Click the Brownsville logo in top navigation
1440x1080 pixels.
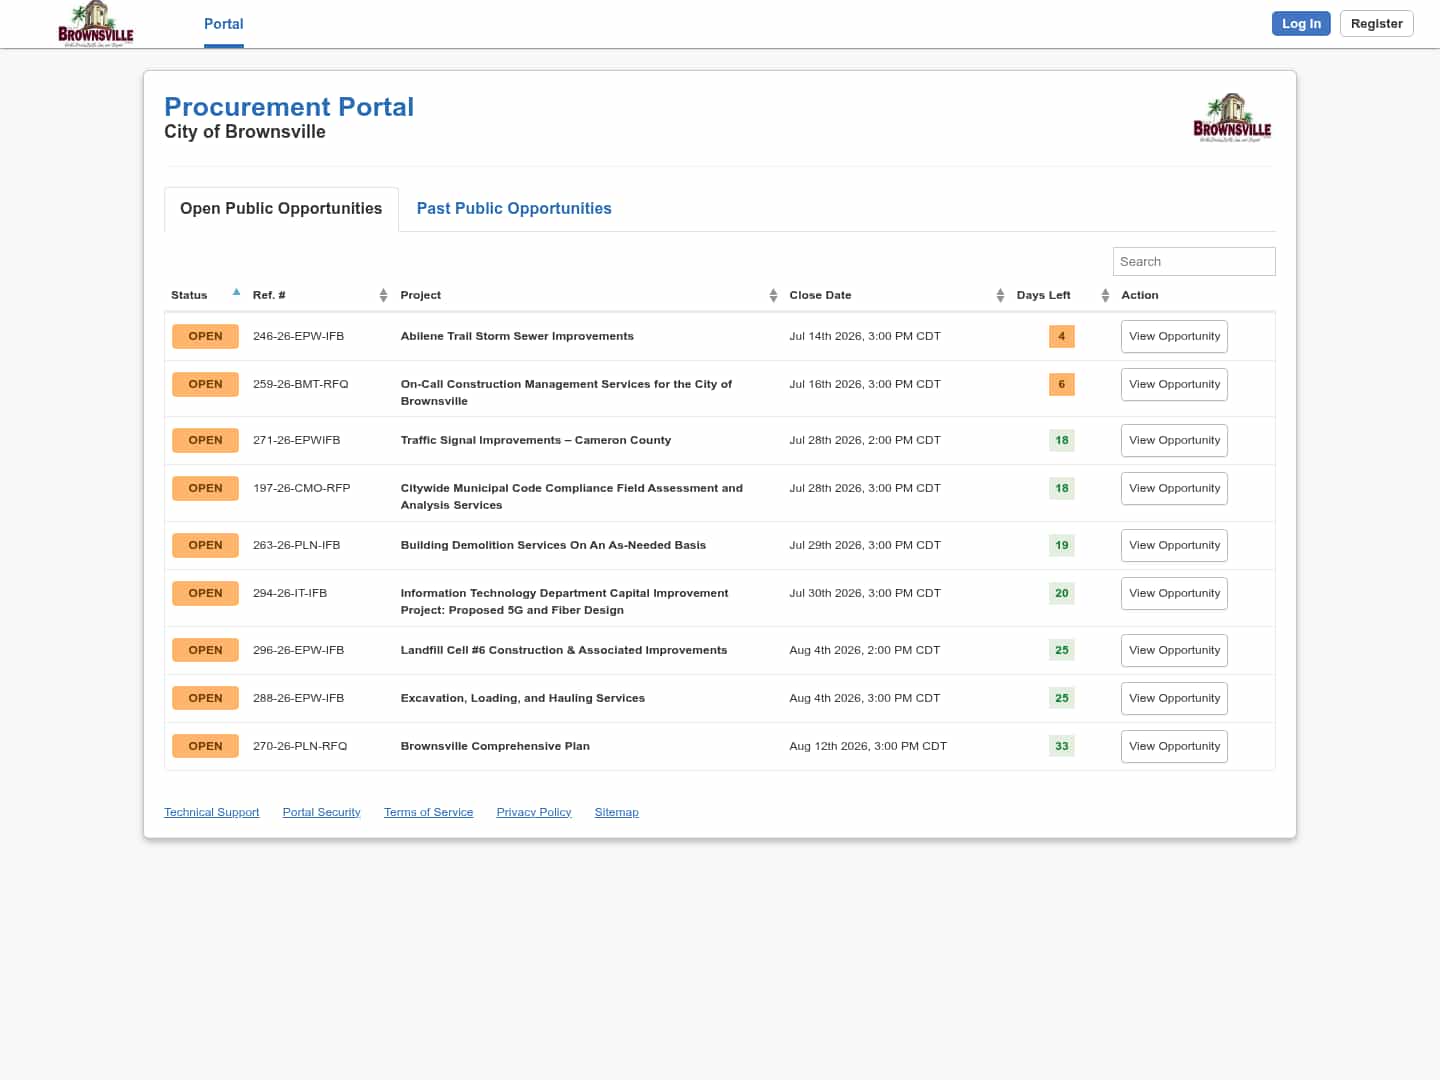[x=95, y=24]
